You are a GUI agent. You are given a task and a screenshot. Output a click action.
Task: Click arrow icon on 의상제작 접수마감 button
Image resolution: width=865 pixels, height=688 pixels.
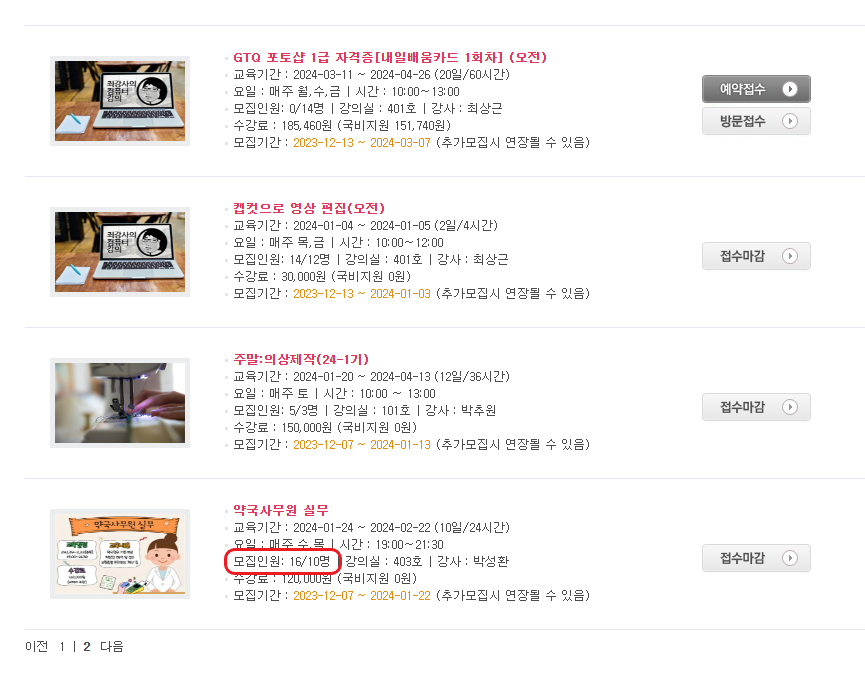point(789,407)
